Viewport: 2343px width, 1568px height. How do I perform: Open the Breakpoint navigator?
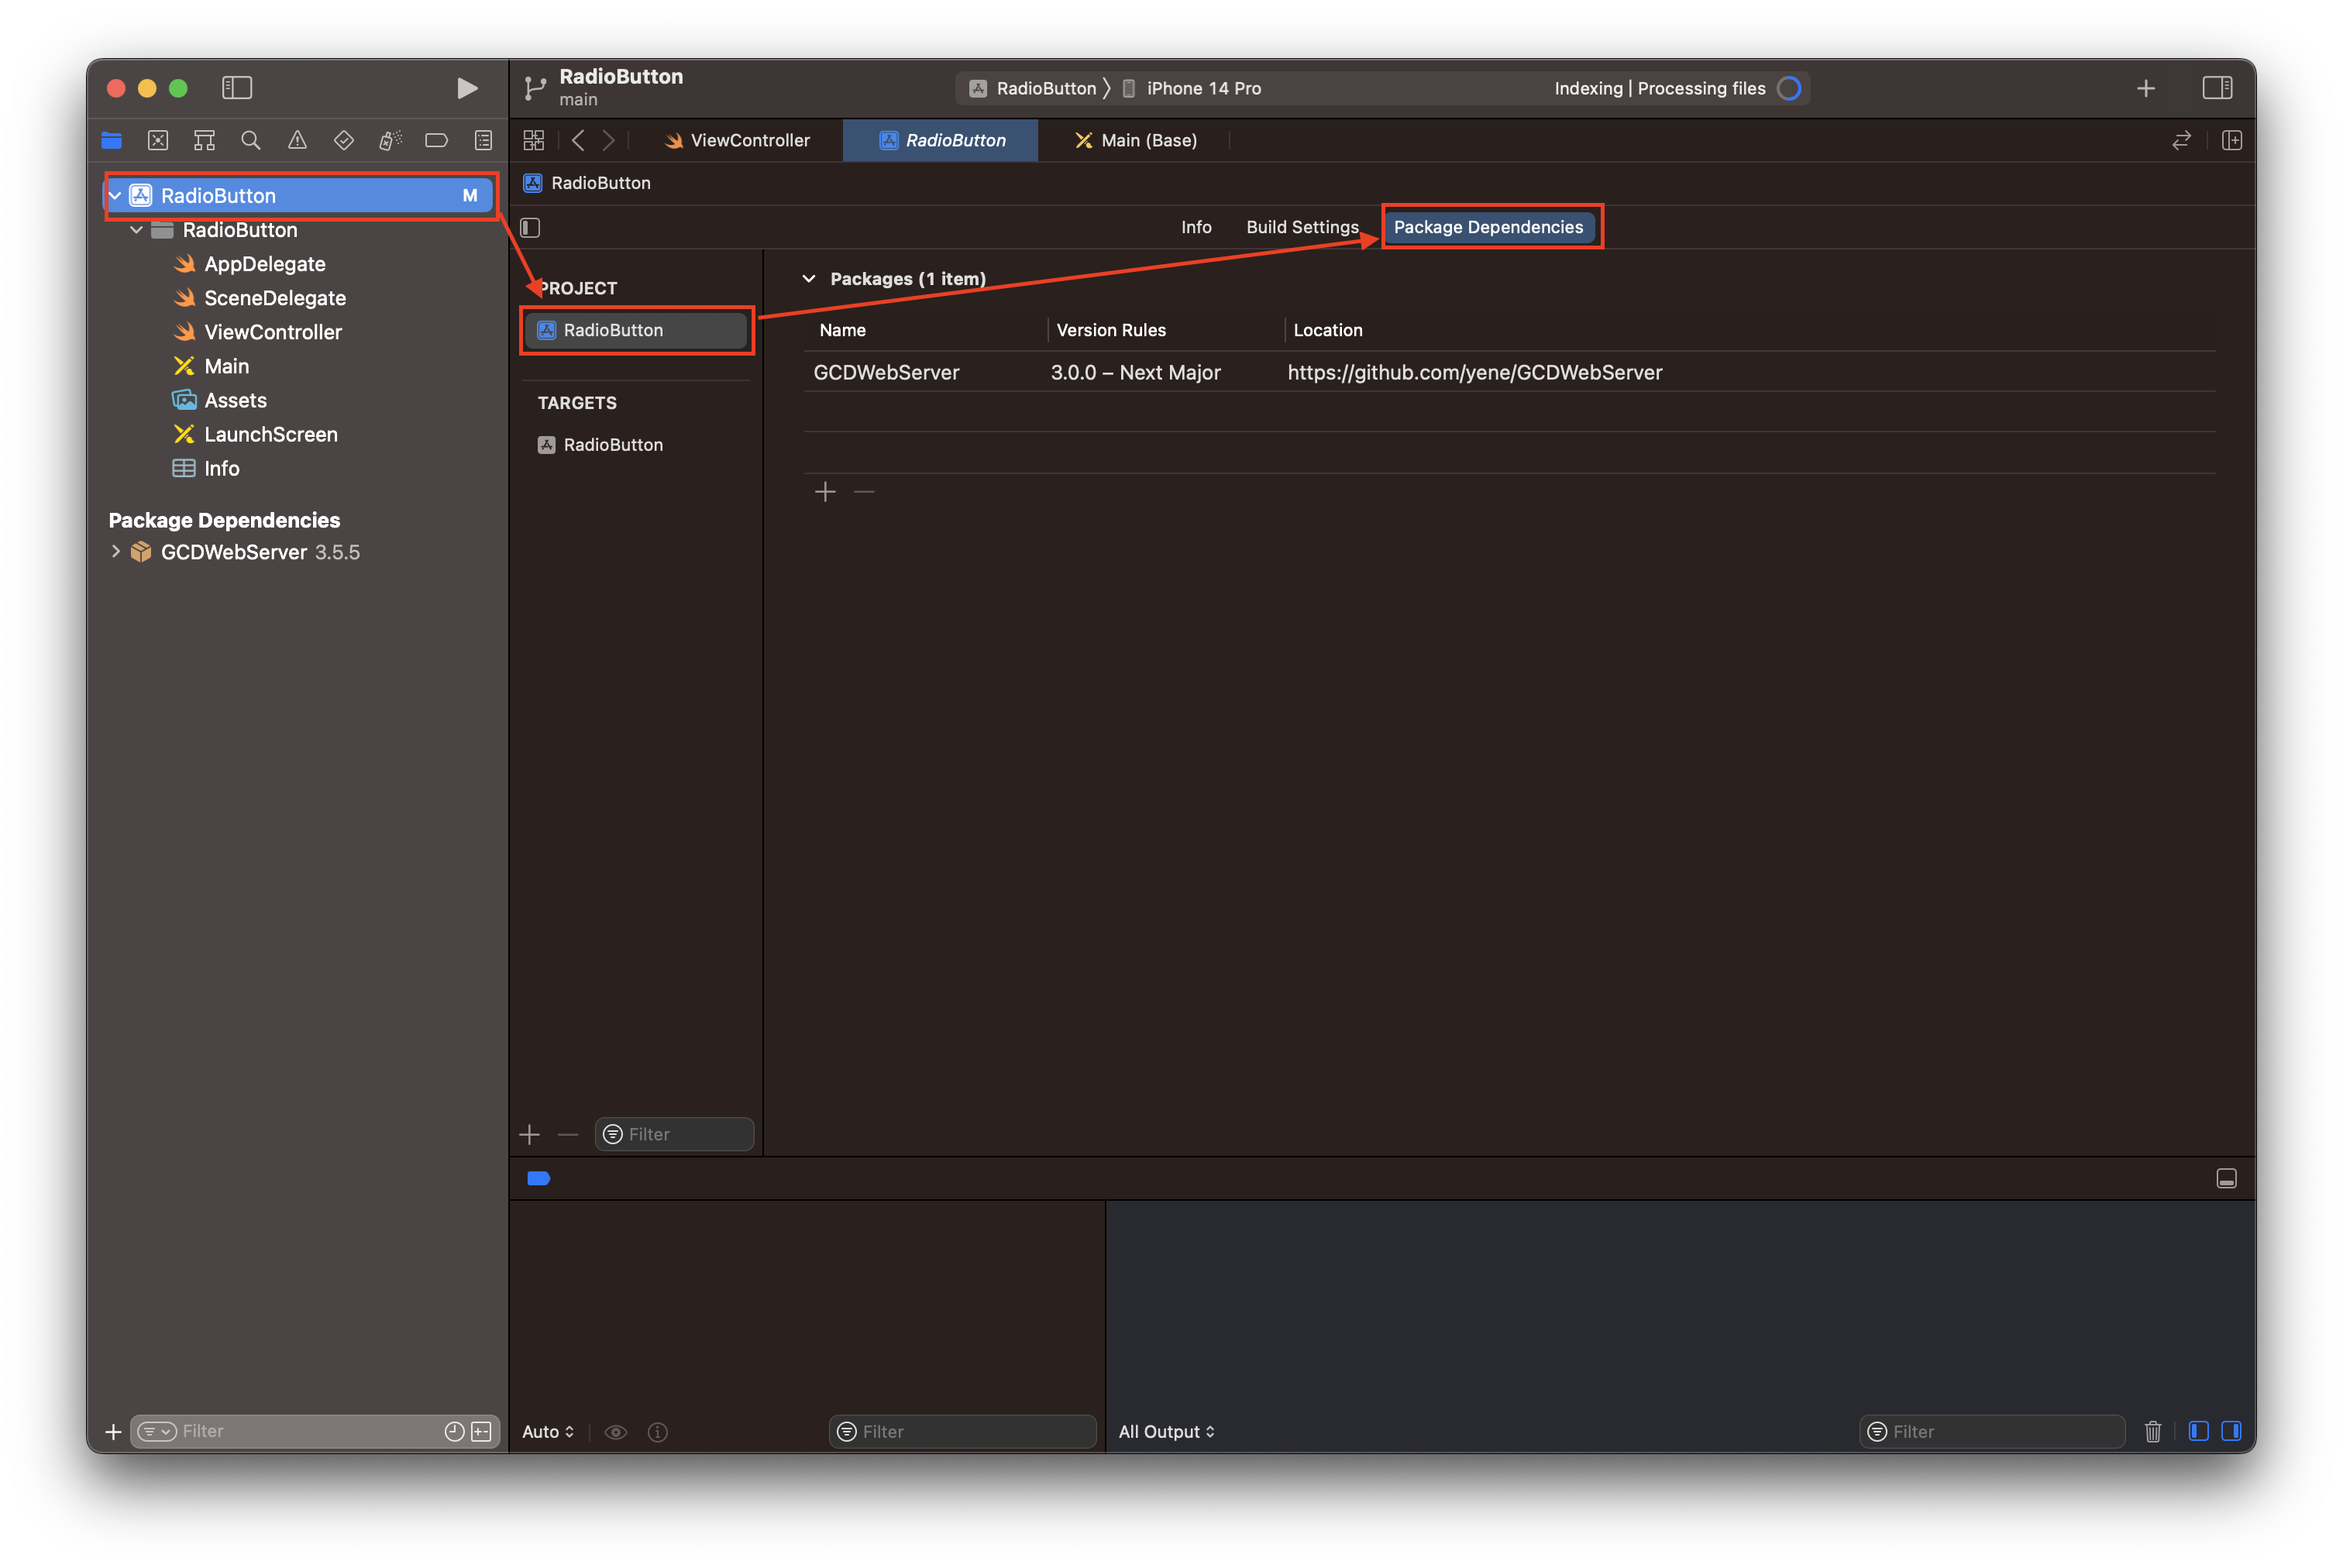[x=437, y=140]
